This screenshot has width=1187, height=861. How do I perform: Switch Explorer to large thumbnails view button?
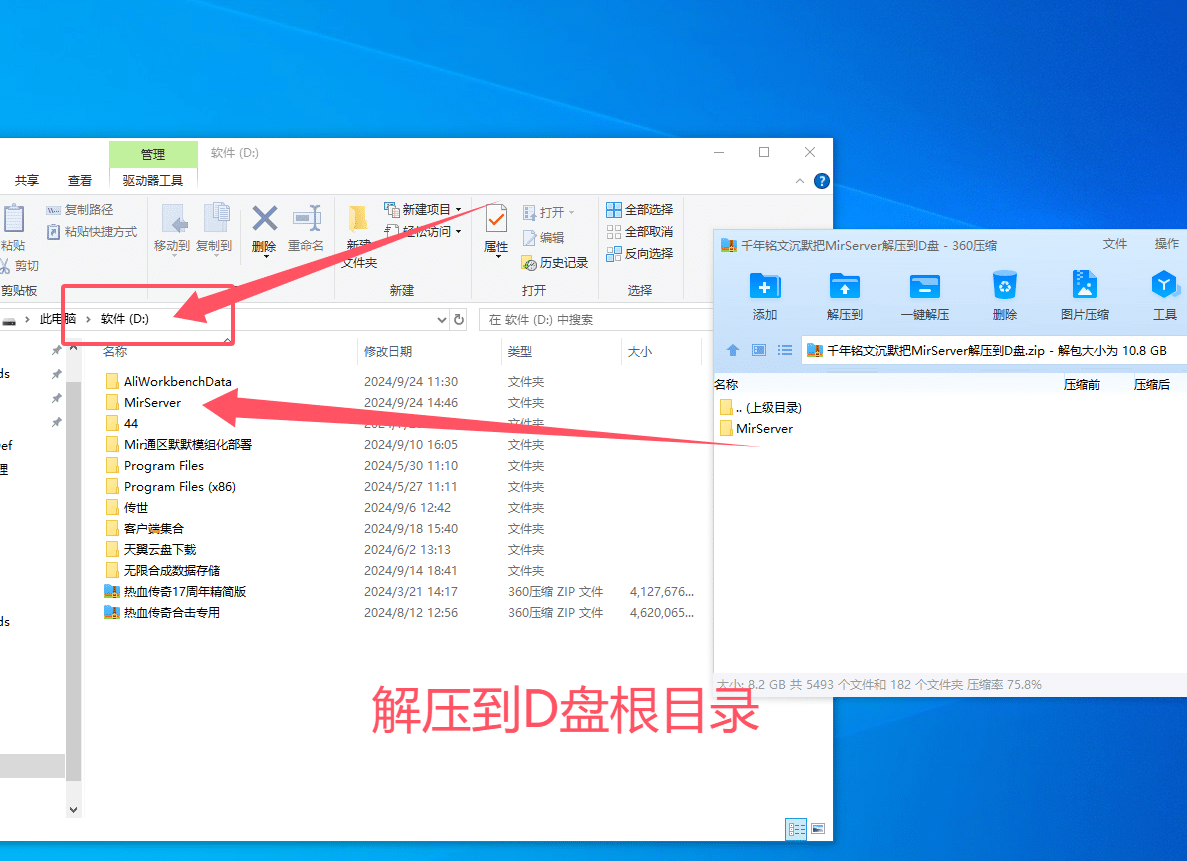click(818, 829)
